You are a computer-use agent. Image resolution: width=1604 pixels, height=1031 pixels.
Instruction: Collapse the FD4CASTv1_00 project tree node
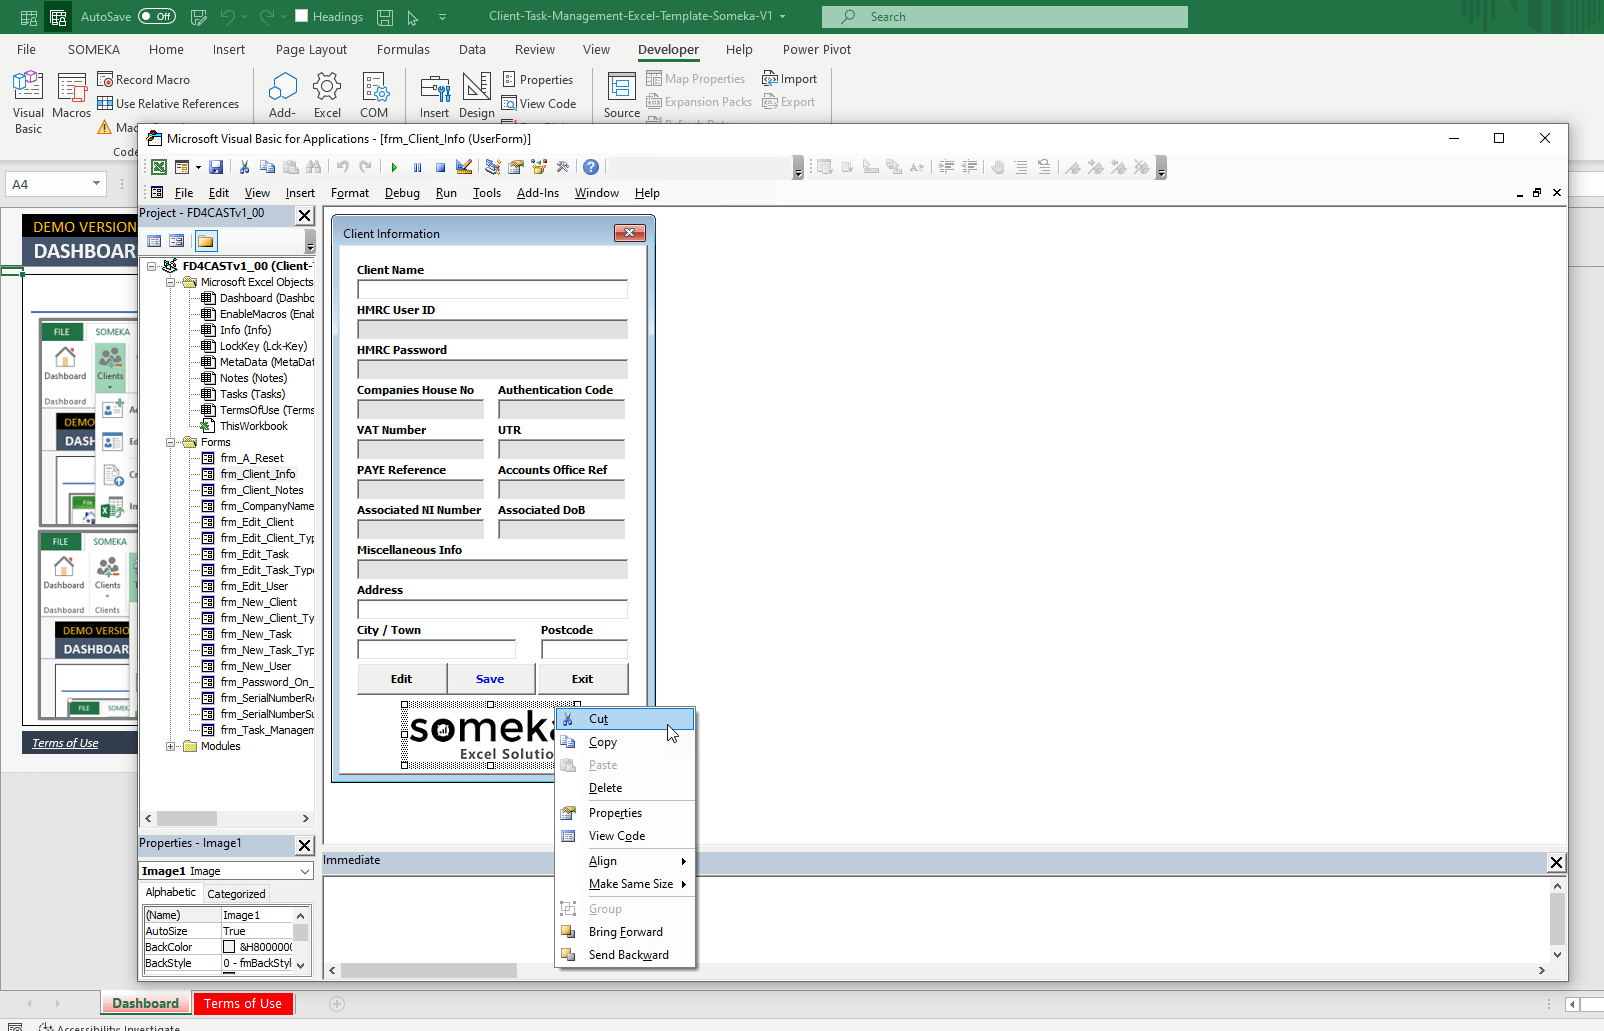152,266
